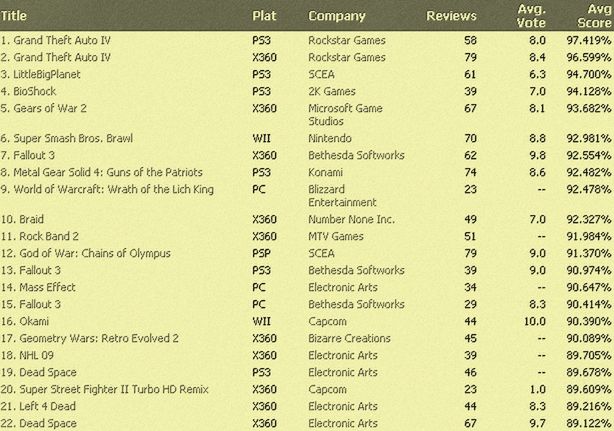Open Grand Theft Auto IV PS3 entry
Viewport: 614px width, 431px height.
point(62,40)
